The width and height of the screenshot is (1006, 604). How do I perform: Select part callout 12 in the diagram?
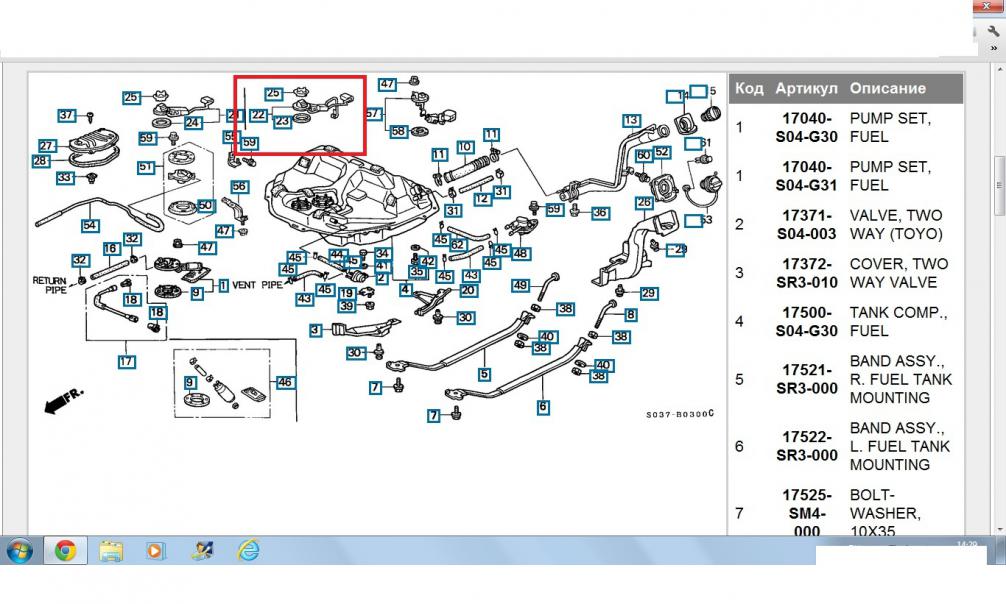click(482, 199)
